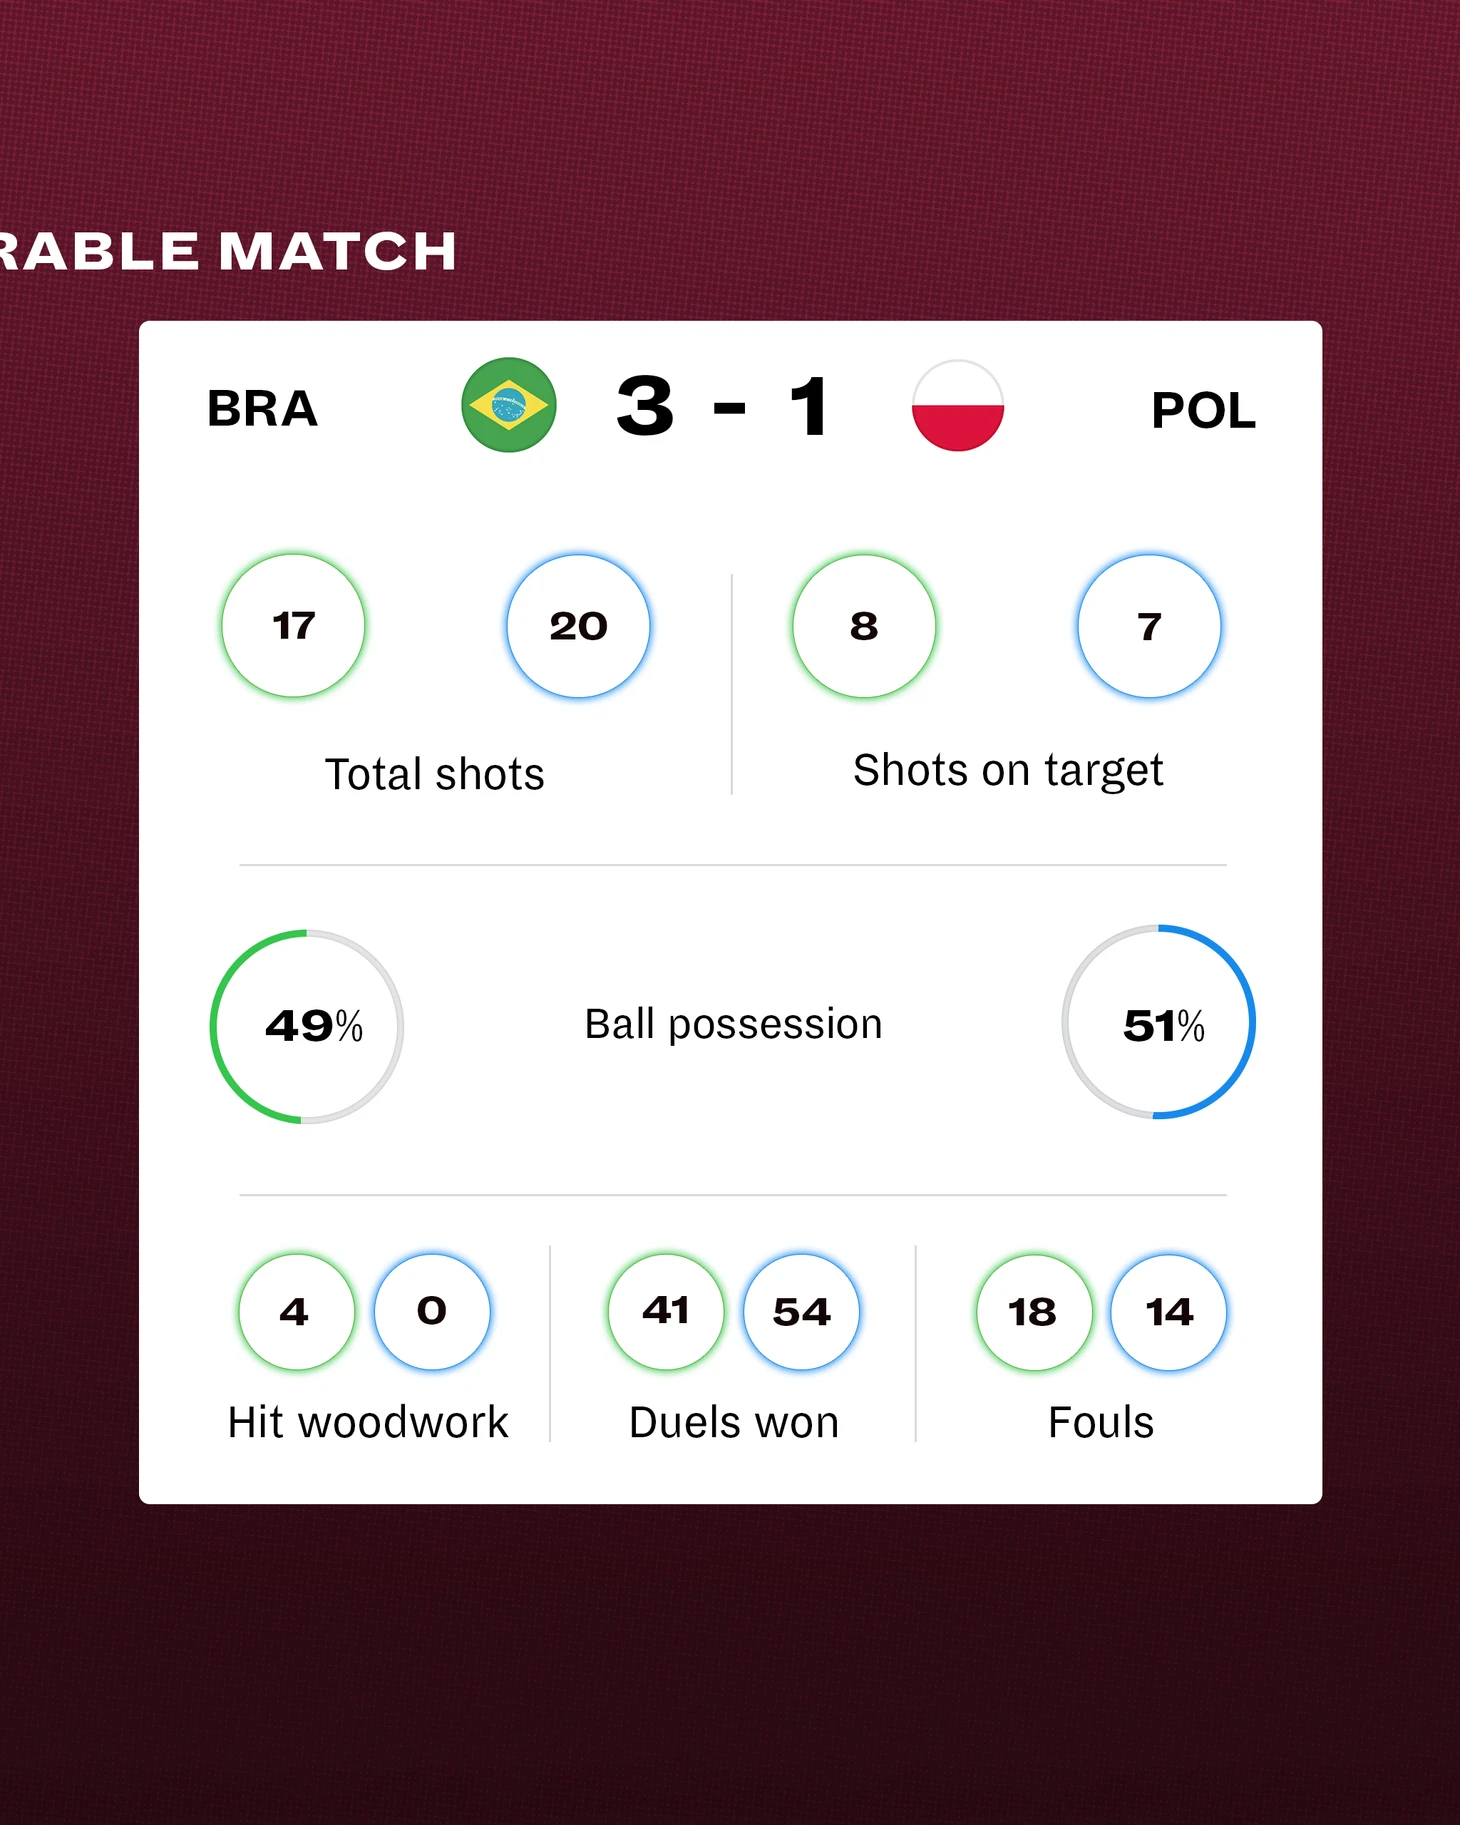Select Poland's duels won circle showing 54
The image size is (1460, 1825).
(801, 1312)
